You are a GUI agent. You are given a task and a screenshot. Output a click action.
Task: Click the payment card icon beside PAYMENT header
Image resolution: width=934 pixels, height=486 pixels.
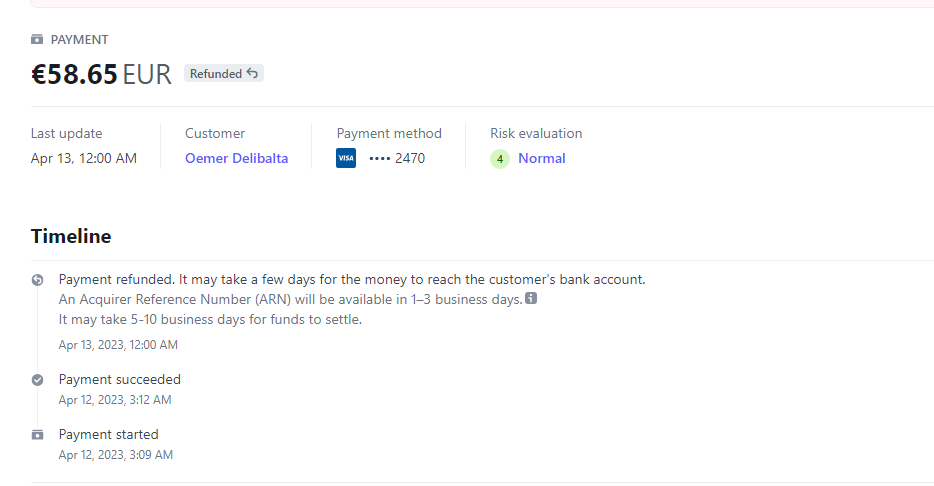coord(37,40)
